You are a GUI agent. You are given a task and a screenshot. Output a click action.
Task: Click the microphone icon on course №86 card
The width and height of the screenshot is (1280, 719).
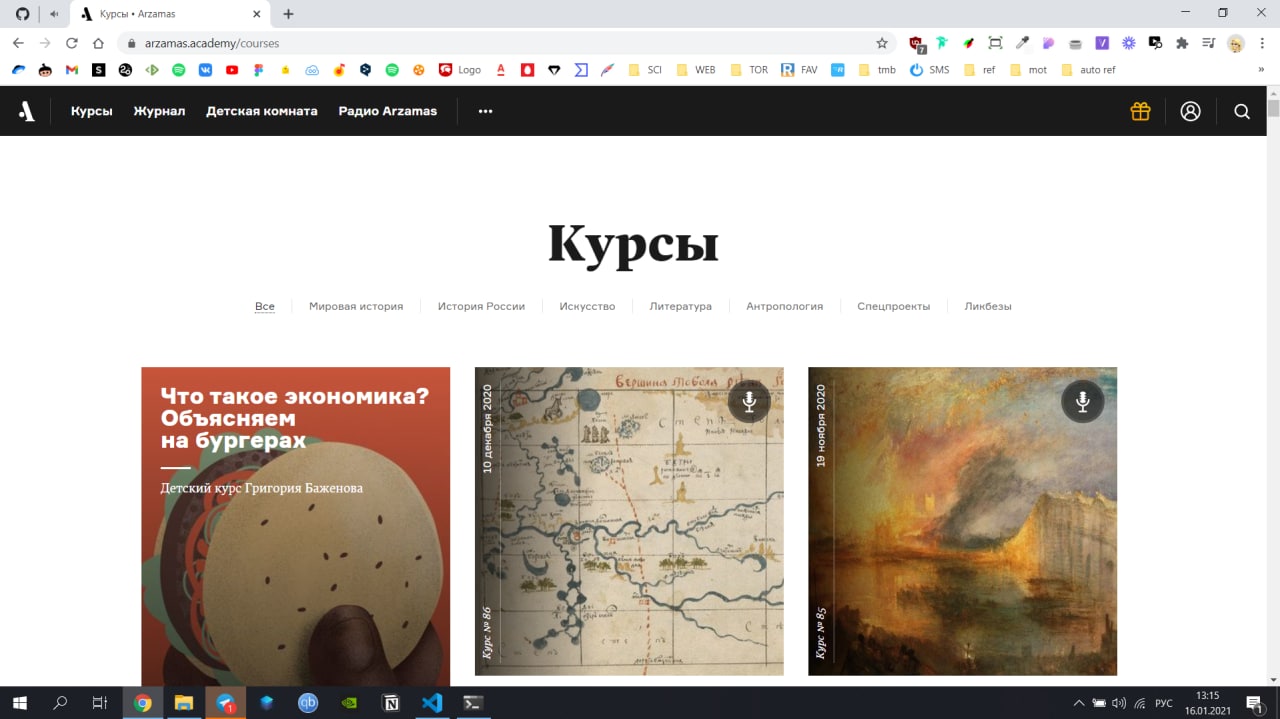749,401
